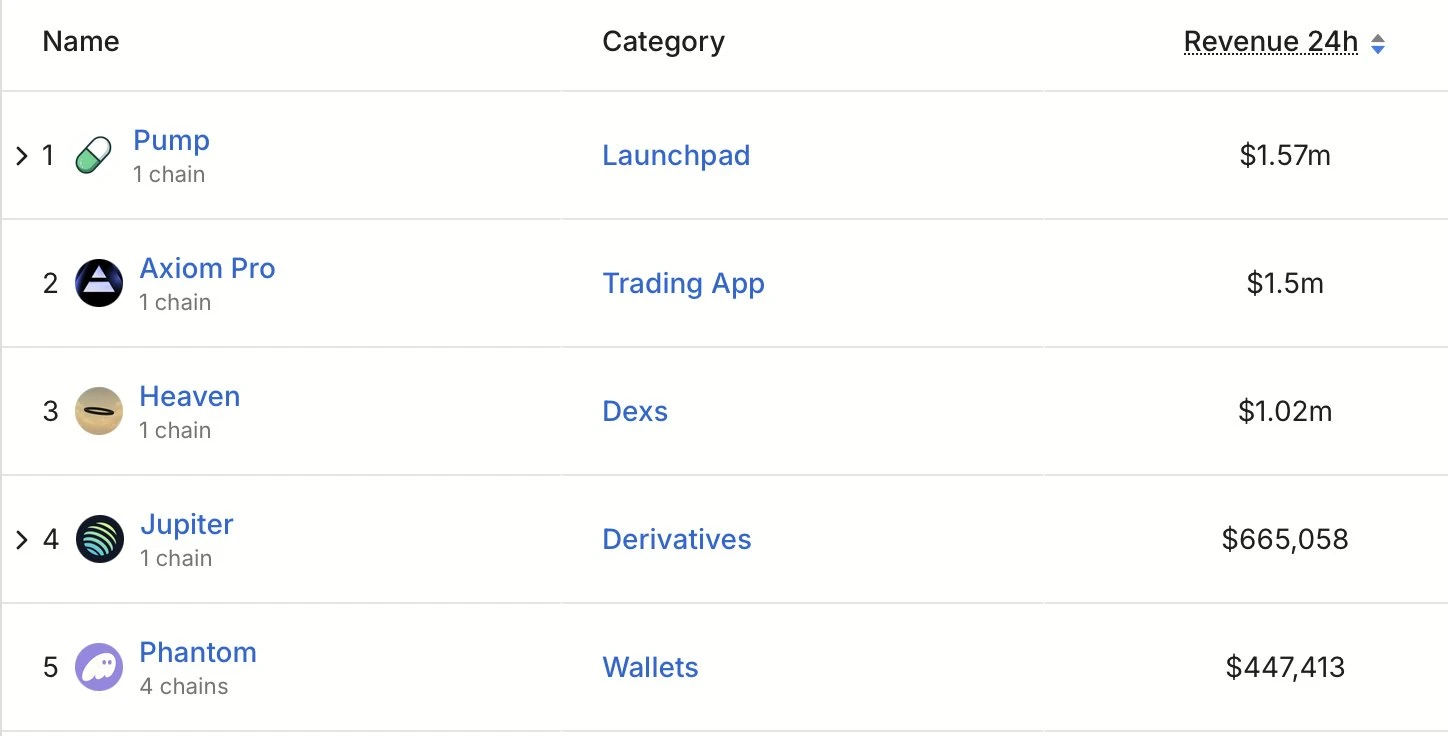Click the Revenue 24h sort arrows icon

coord(1377,43)
